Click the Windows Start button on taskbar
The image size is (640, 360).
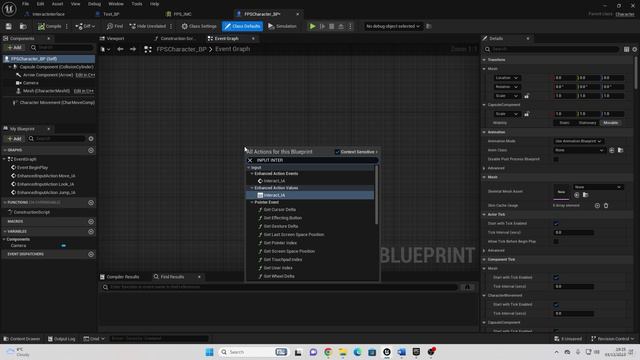tap(209, 352)
